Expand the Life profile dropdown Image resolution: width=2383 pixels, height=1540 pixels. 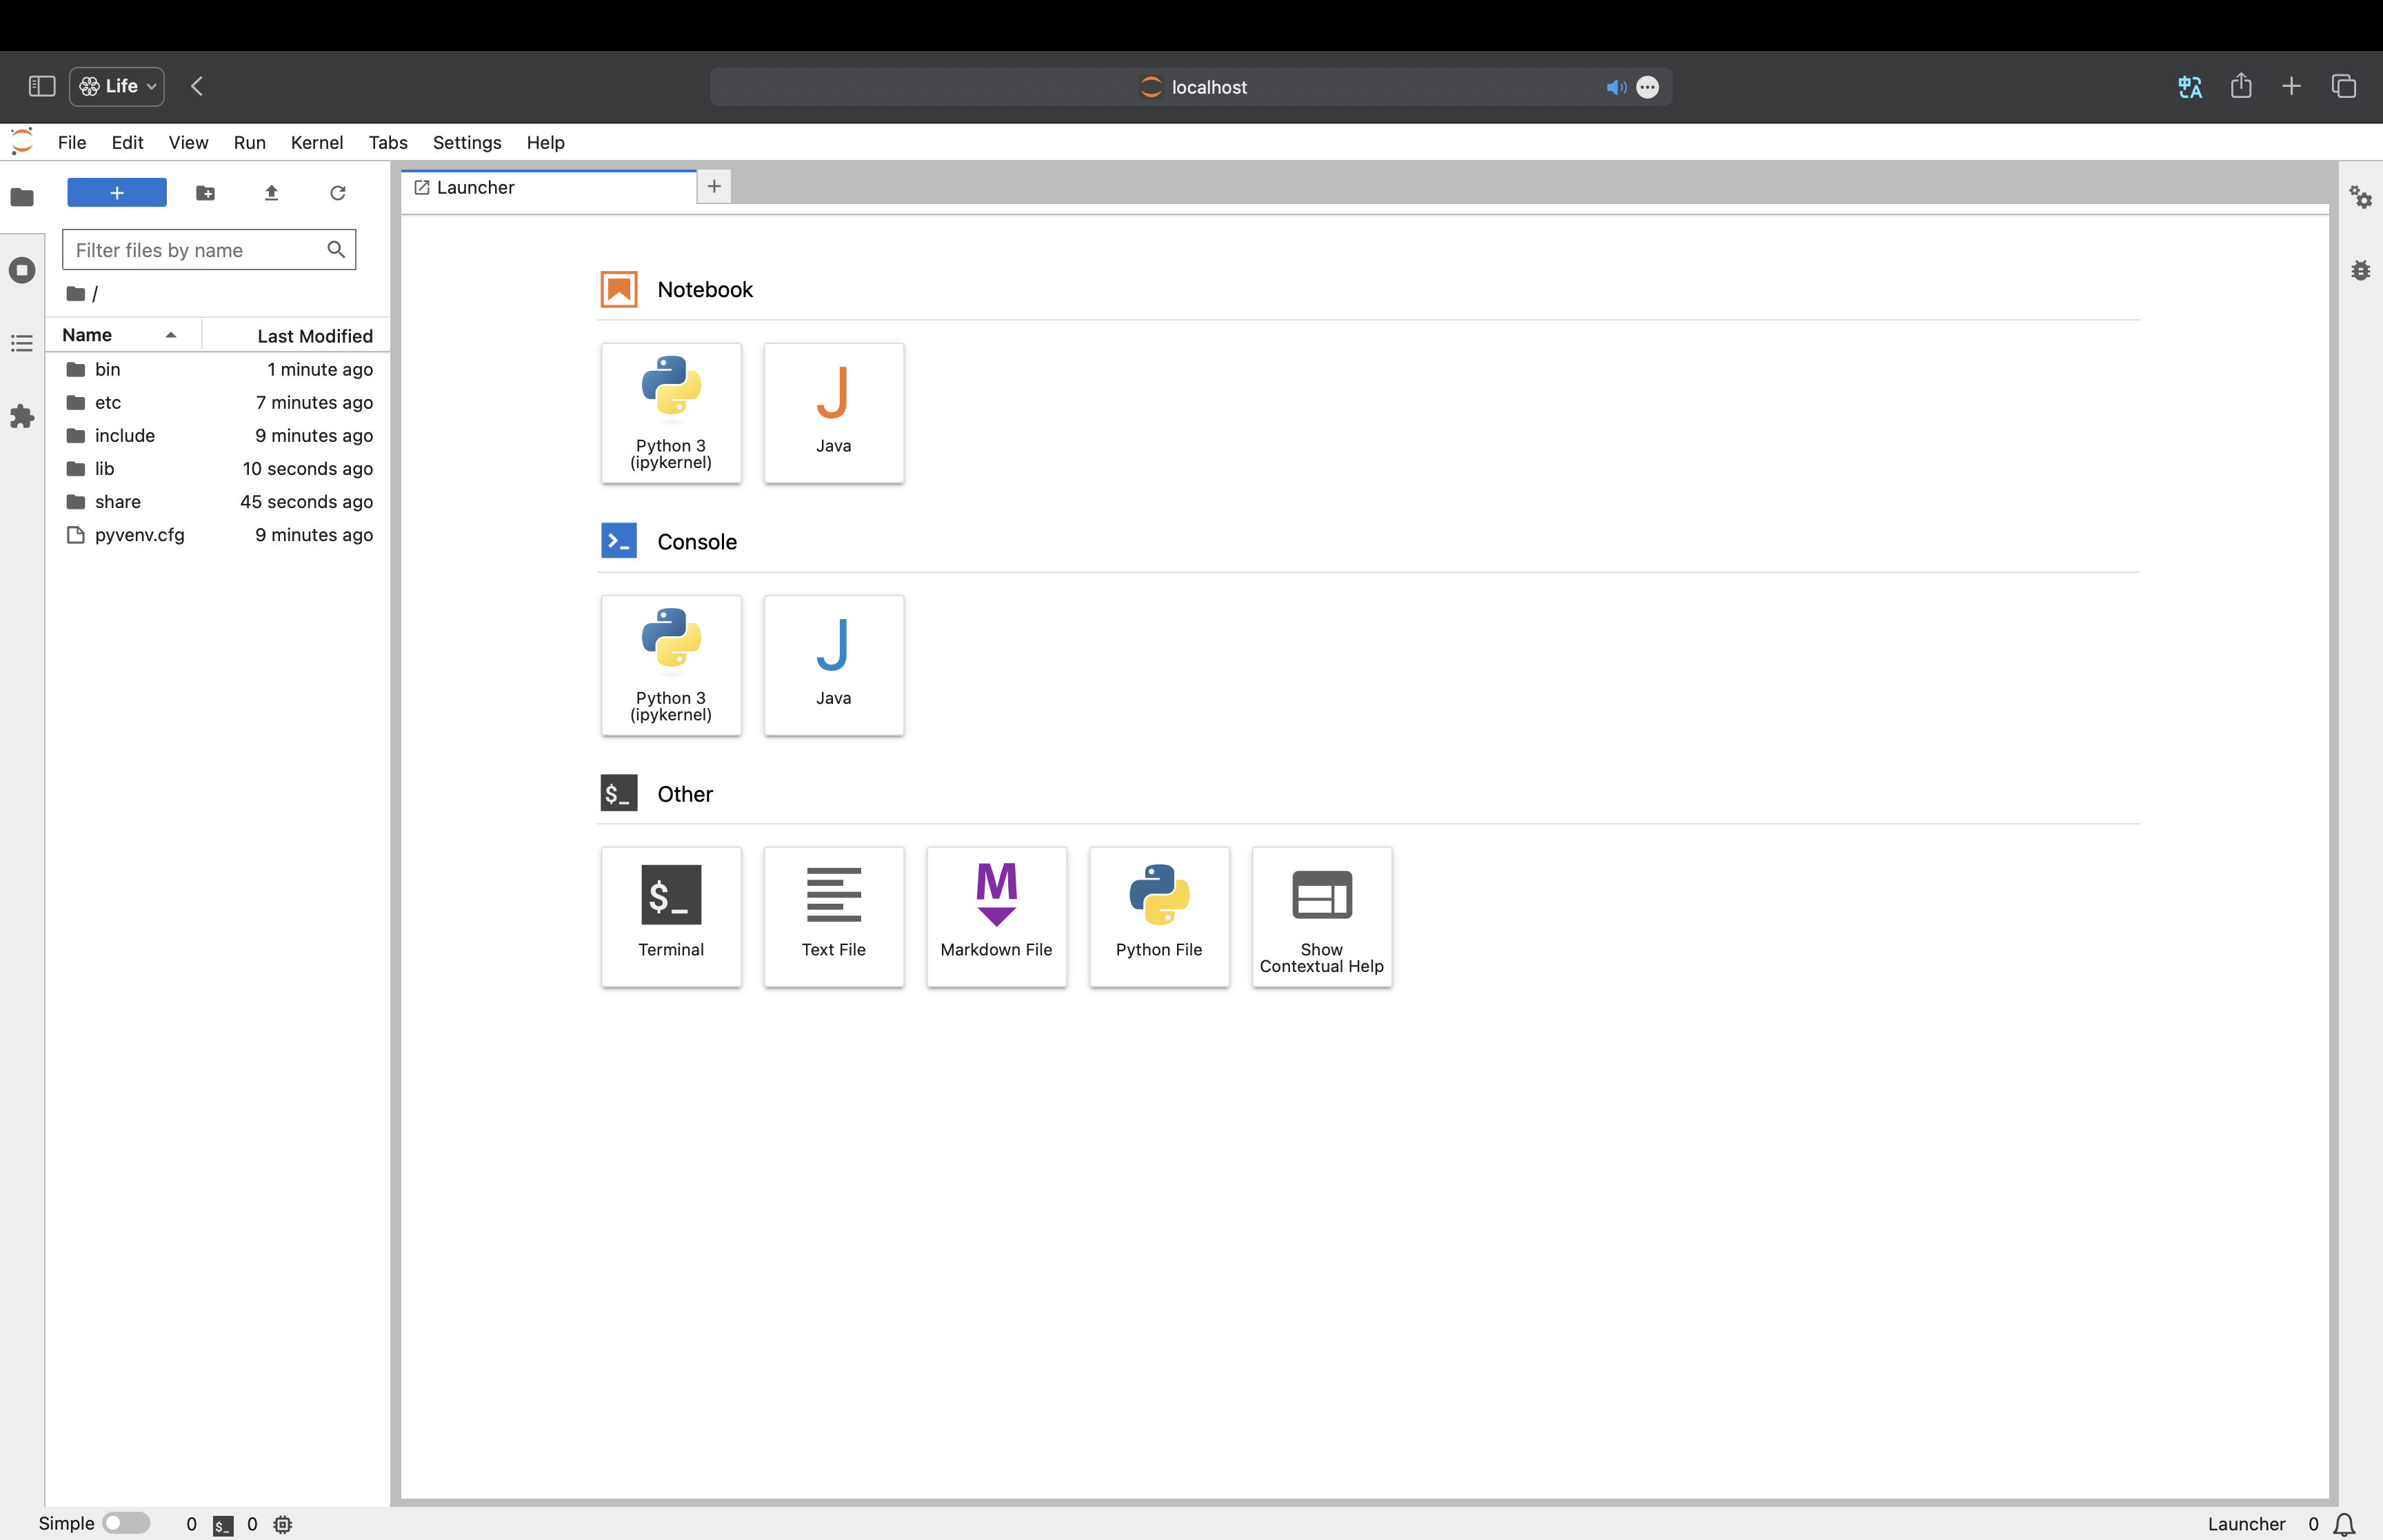(117, 87)
